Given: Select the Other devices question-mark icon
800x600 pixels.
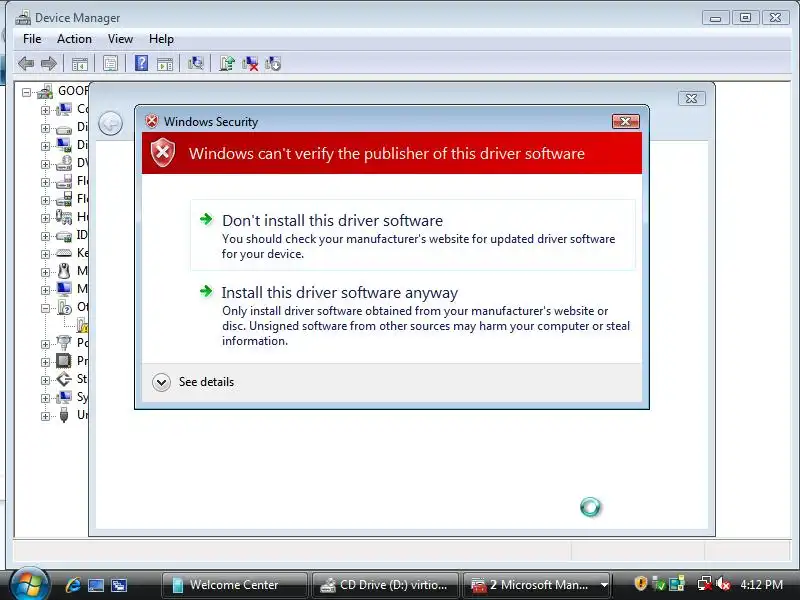Looking at the screenshot, I should click(65, 307).
